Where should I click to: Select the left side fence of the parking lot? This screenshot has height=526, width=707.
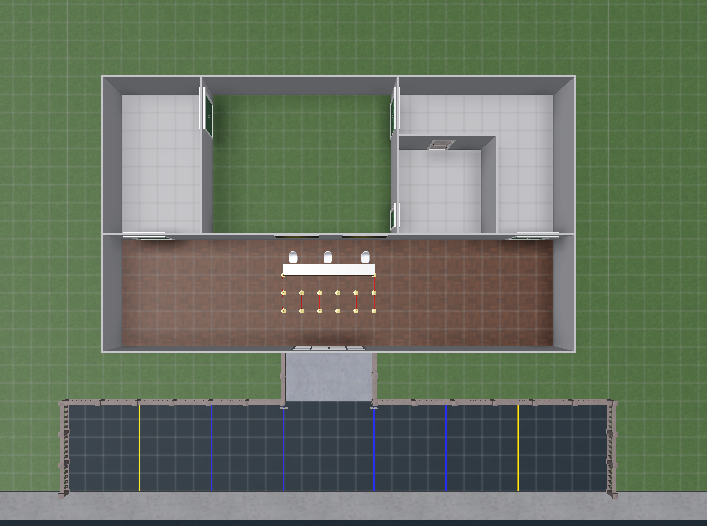coord(64,448)
